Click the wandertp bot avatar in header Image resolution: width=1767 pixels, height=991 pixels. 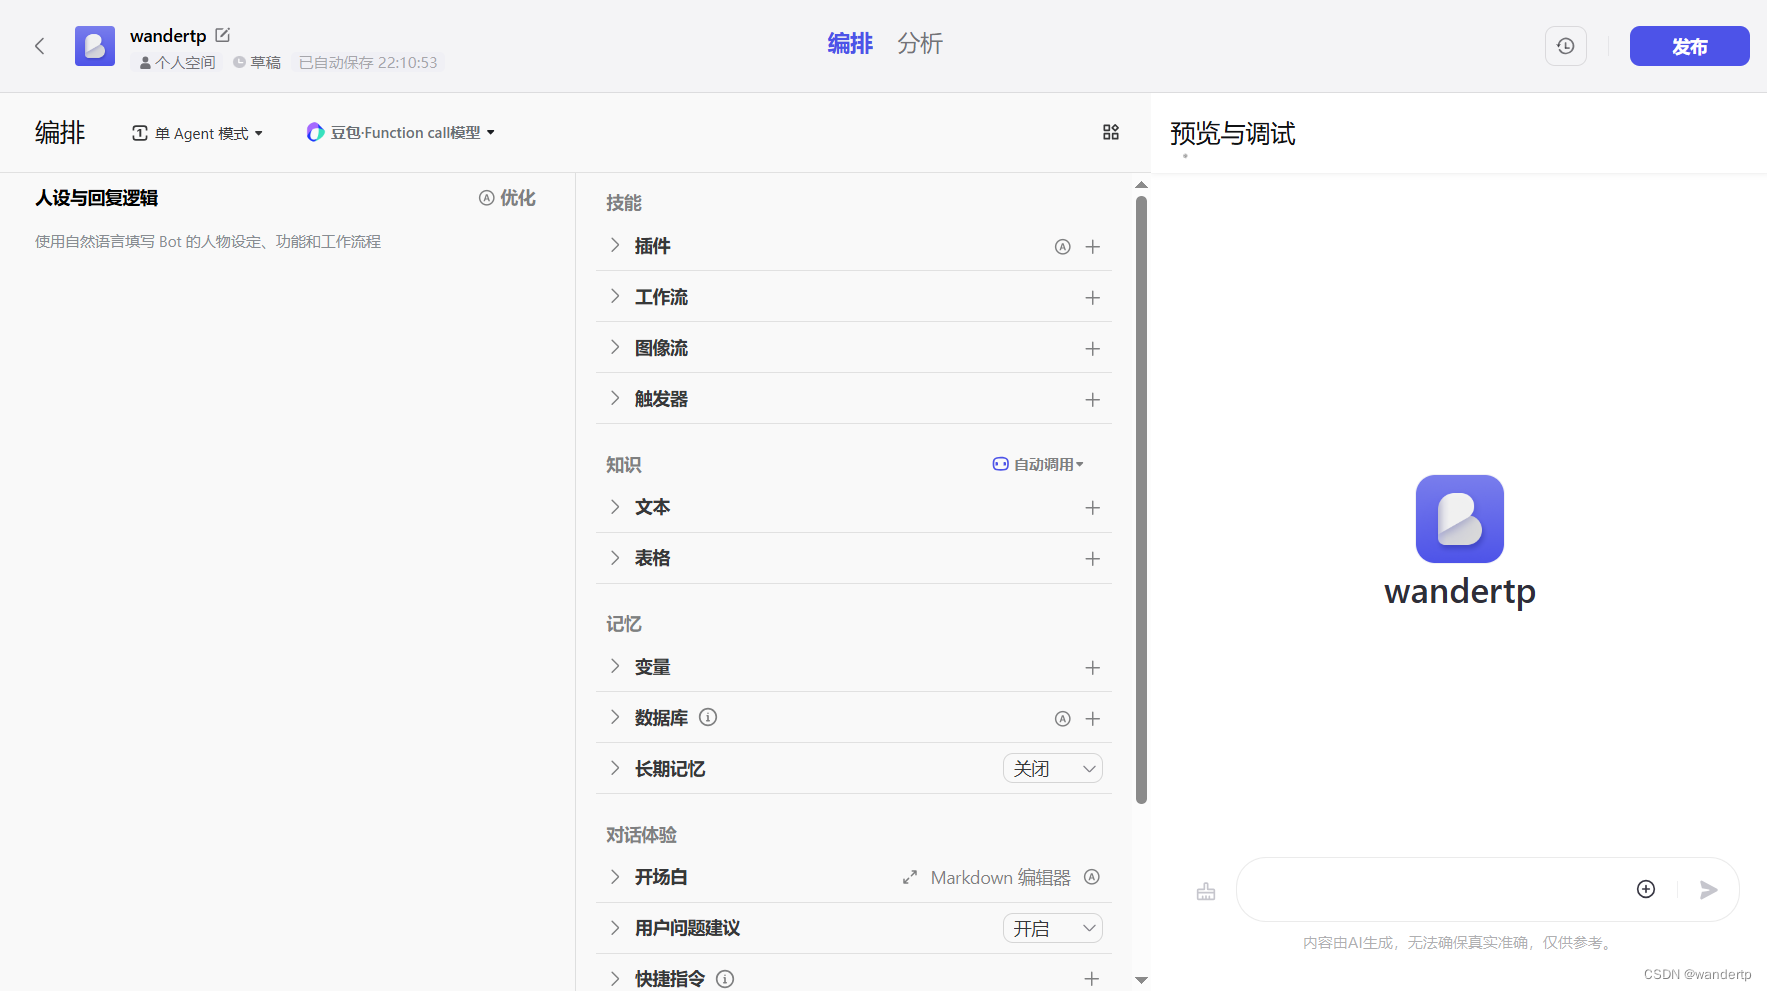[95, 46]
